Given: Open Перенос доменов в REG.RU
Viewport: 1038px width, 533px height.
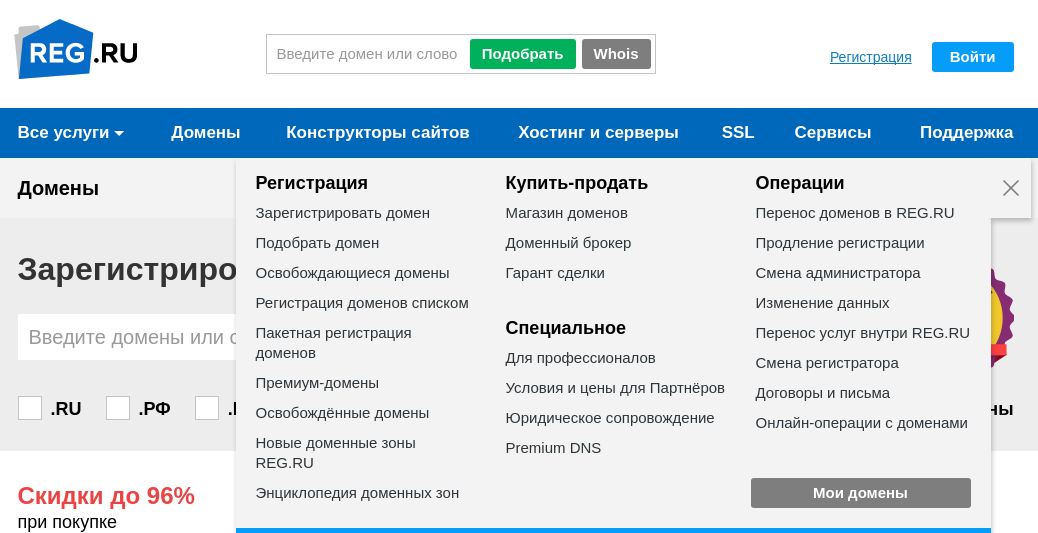Looking at the screenshot, I should click(x=855, y=213).
